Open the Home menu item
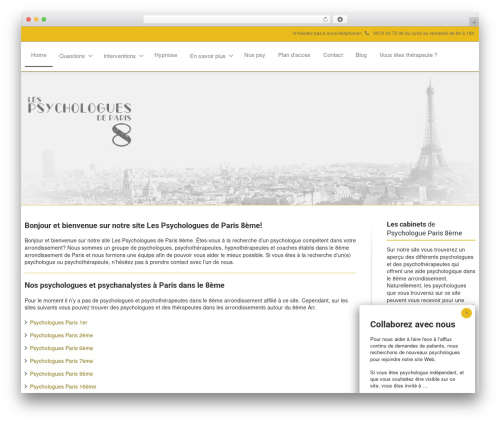This screenshot has width=500, height=423. point(39,55)
